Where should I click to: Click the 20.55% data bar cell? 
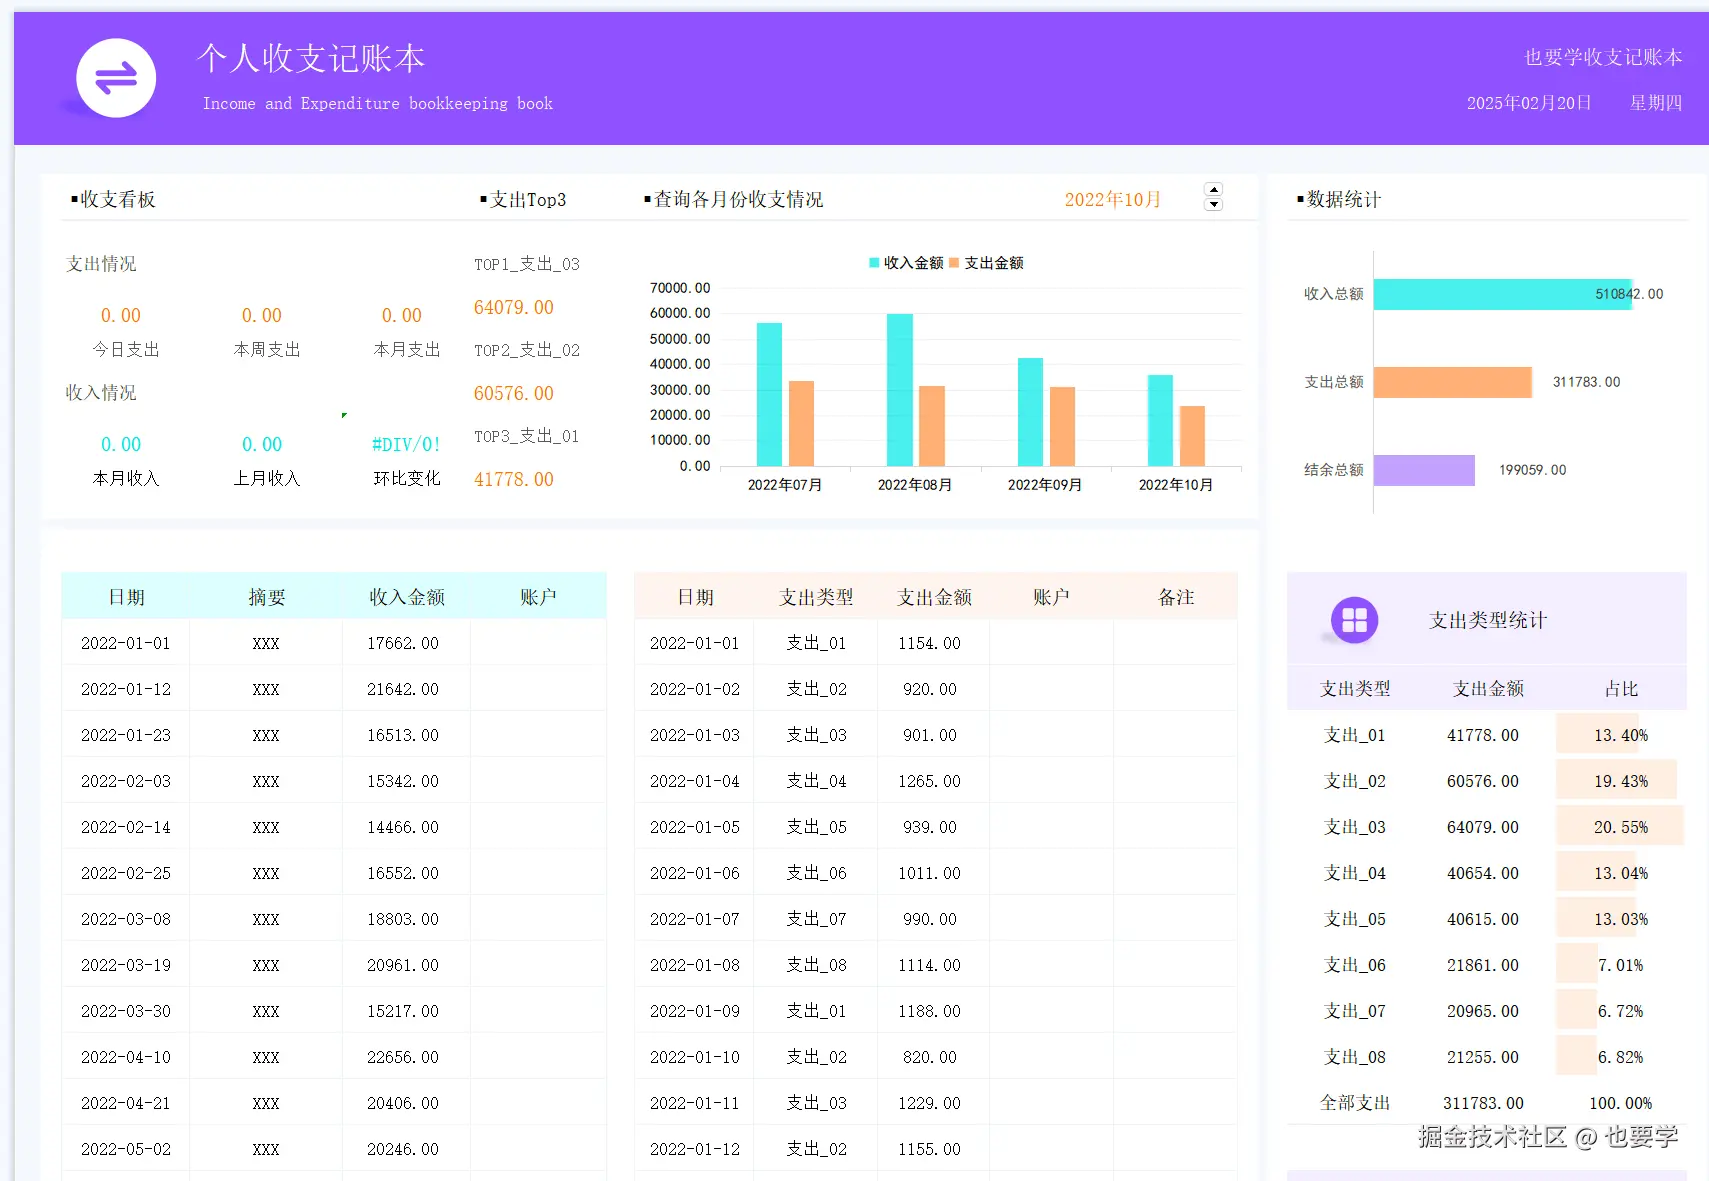(x=1621, y=827)
